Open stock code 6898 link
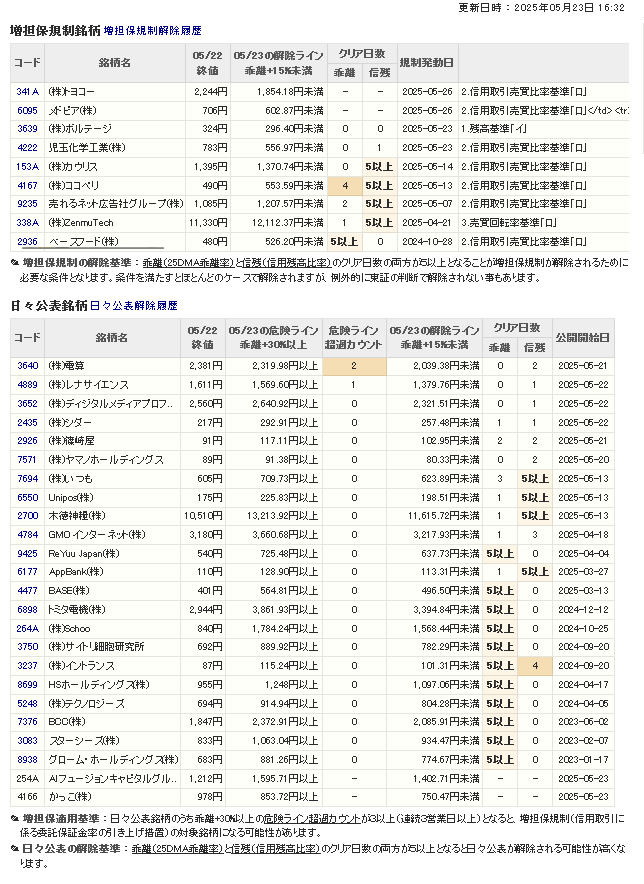Screen dimensions: 644x884 27,609
